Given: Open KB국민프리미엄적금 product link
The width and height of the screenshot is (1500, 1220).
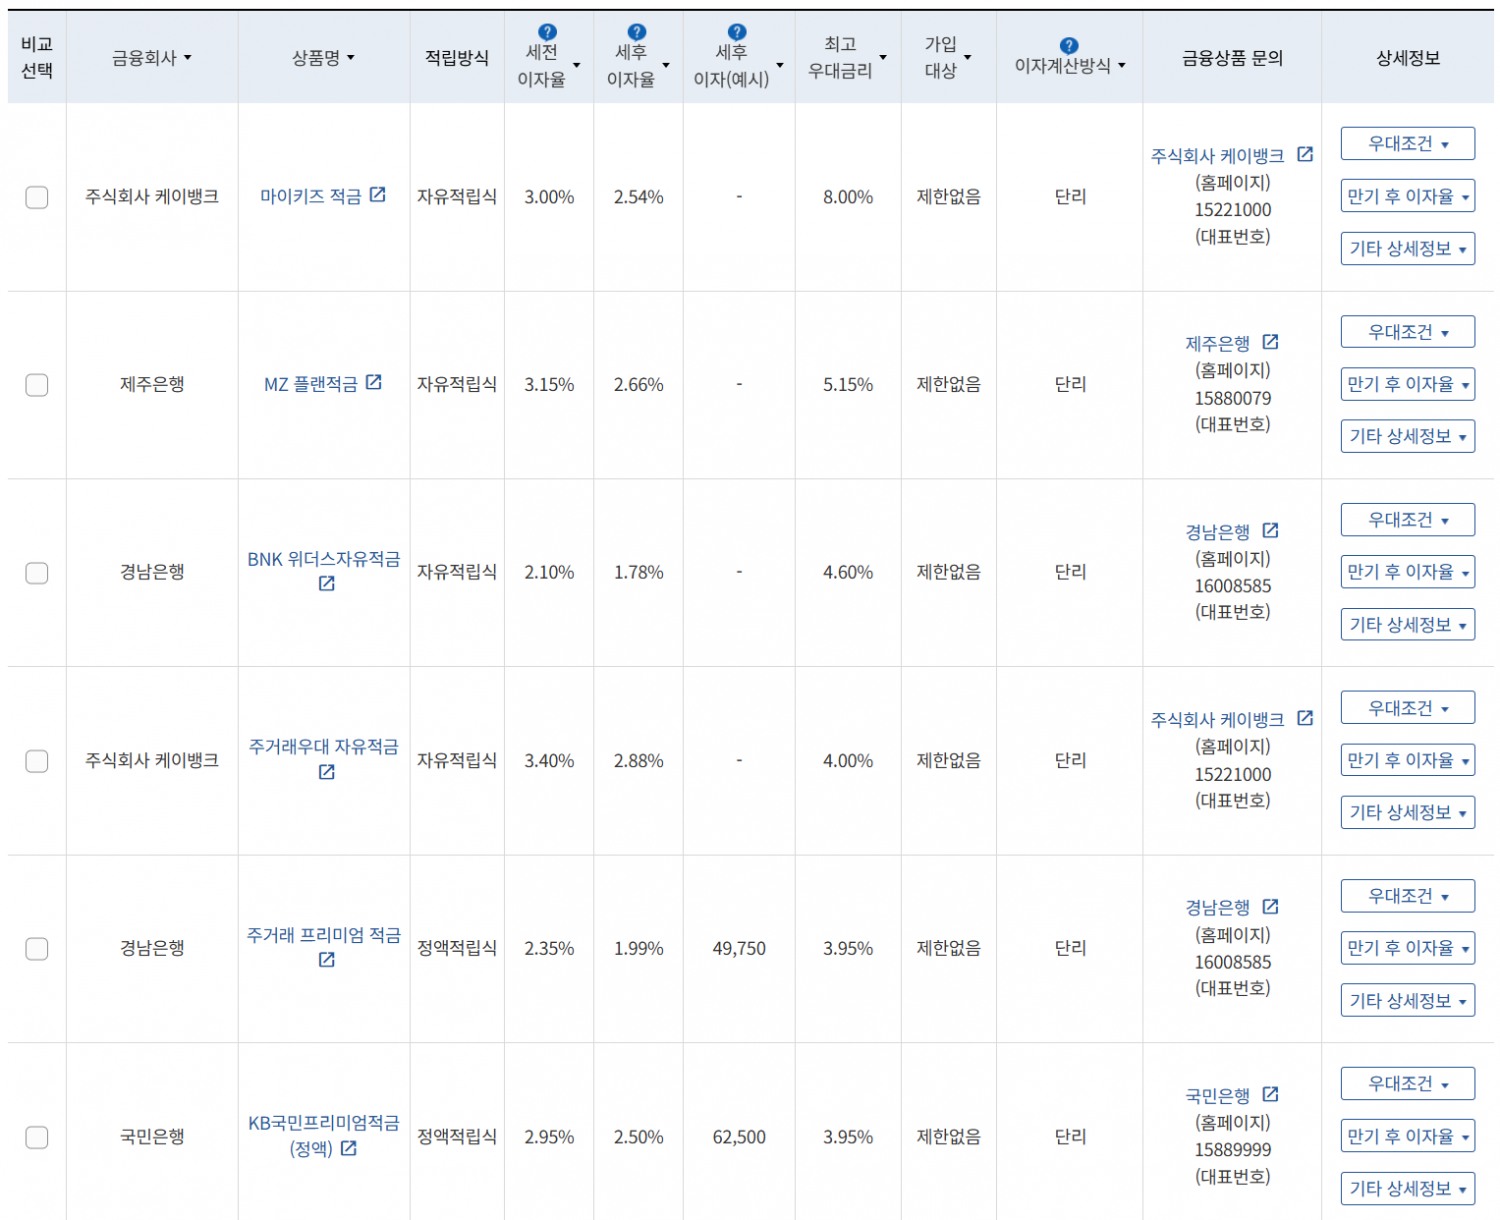Looking at the screenshot, I should click(324, 1136).
